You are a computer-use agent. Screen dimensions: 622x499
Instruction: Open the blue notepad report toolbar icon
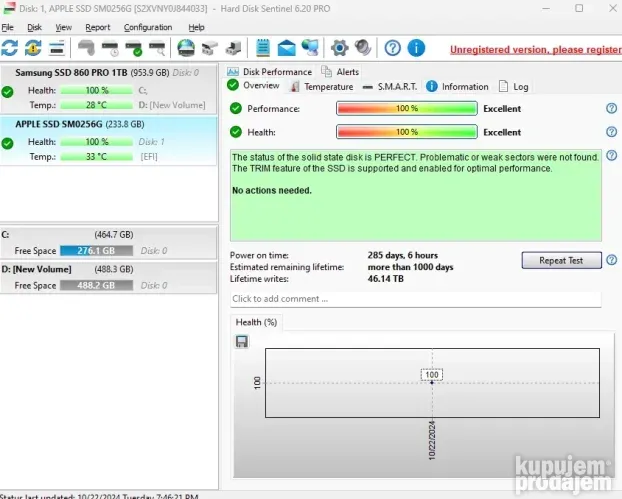(x=263, y=48)
